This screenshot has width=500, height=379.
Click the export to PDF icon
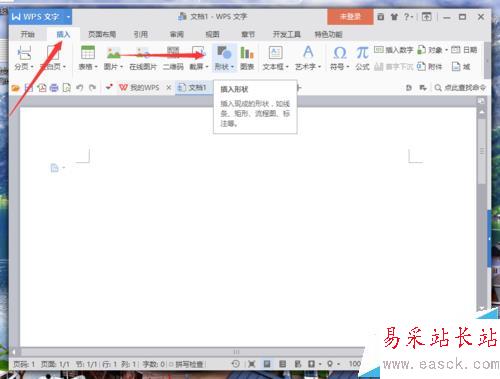click(x=42, y=88)
